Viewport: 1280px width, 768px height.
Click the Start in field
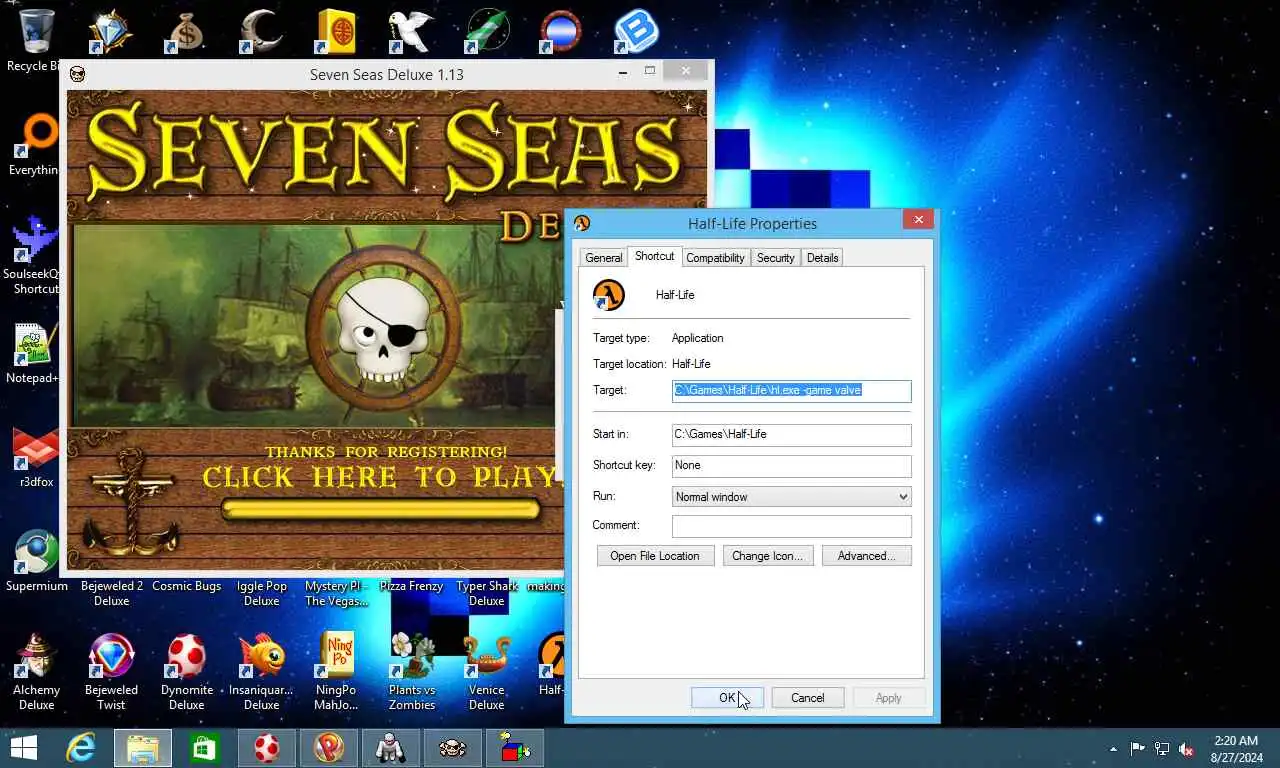coord(792,435)
